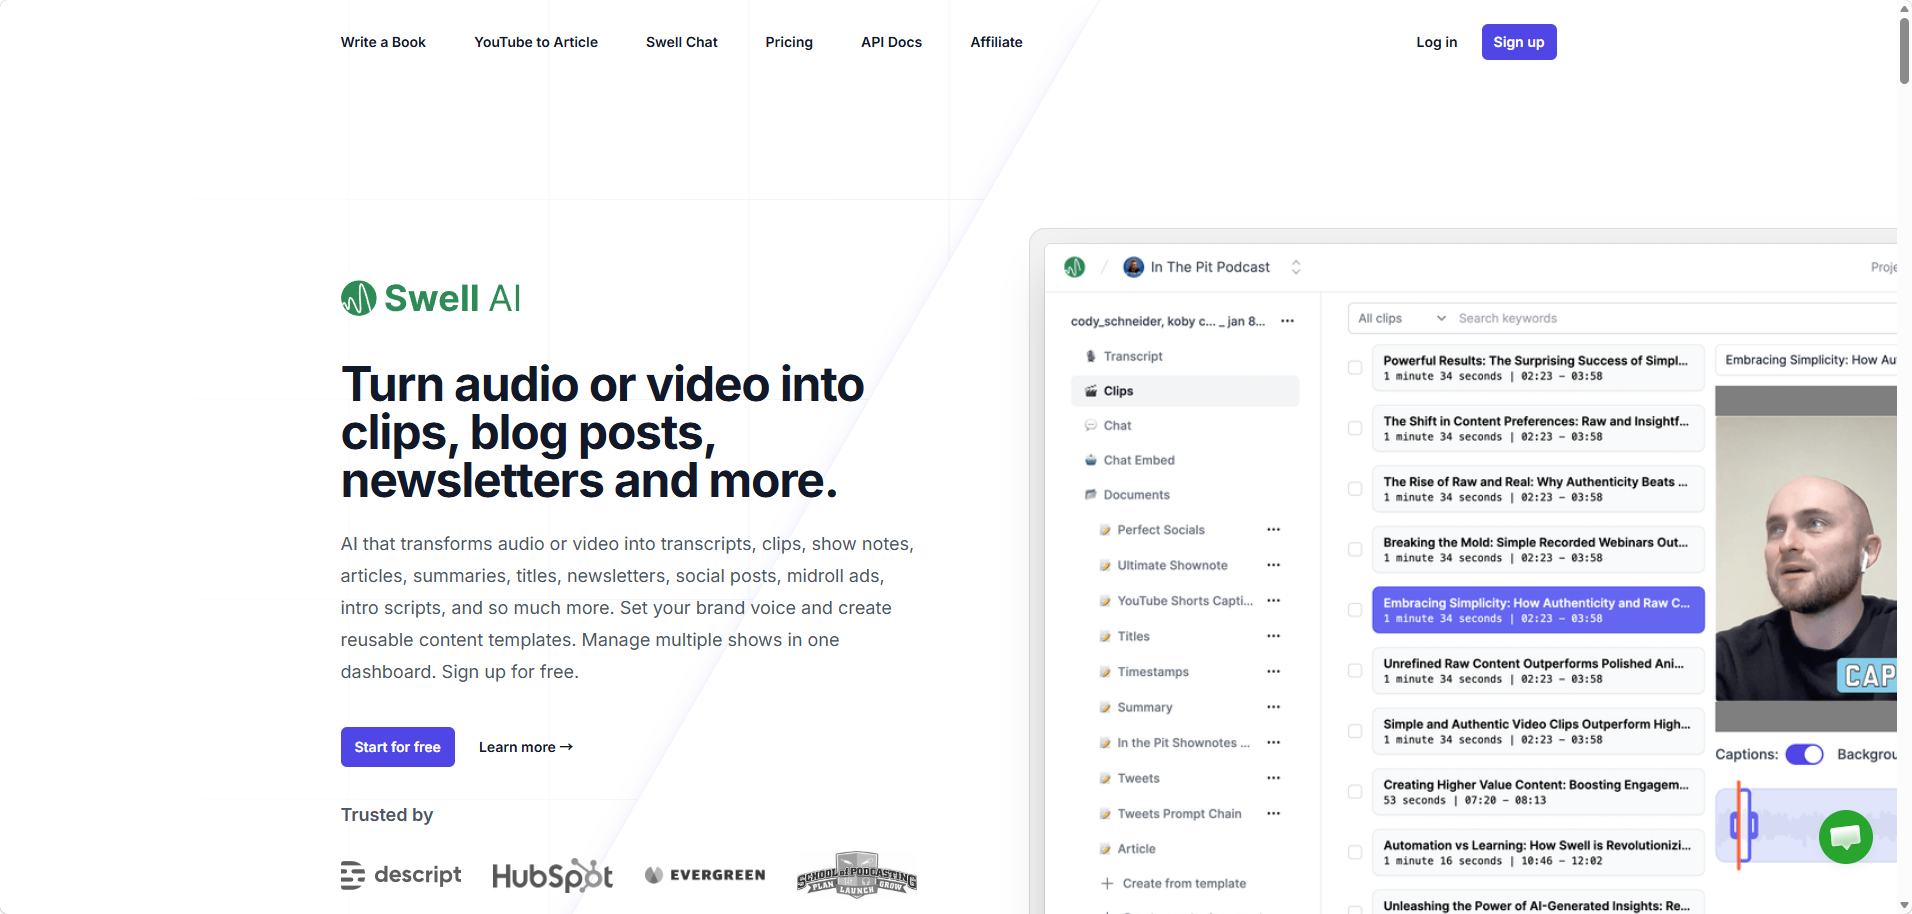Screen dimensions: 1912x914
Task: Visit the Affiliate page
Action: (996, 42)
